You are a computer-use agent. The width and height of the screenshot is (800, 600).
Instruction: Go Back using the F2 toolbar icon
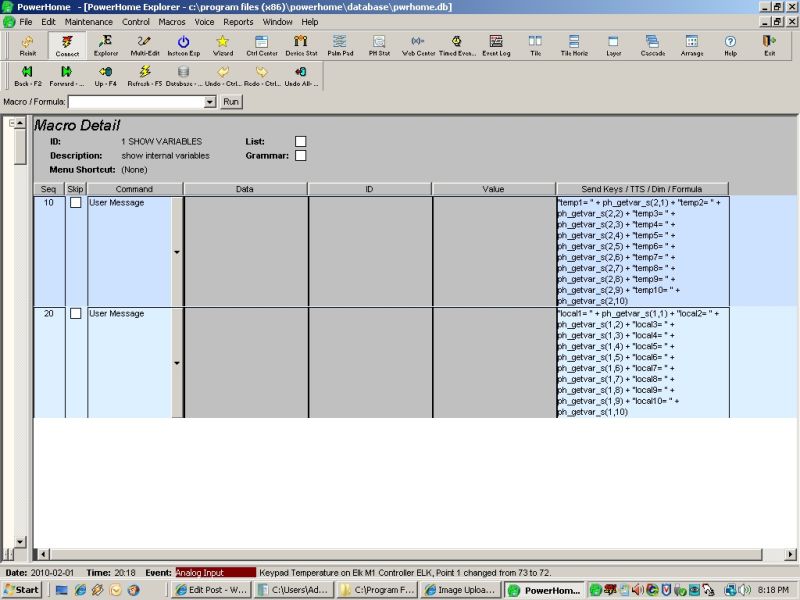[x=28, y=76]
